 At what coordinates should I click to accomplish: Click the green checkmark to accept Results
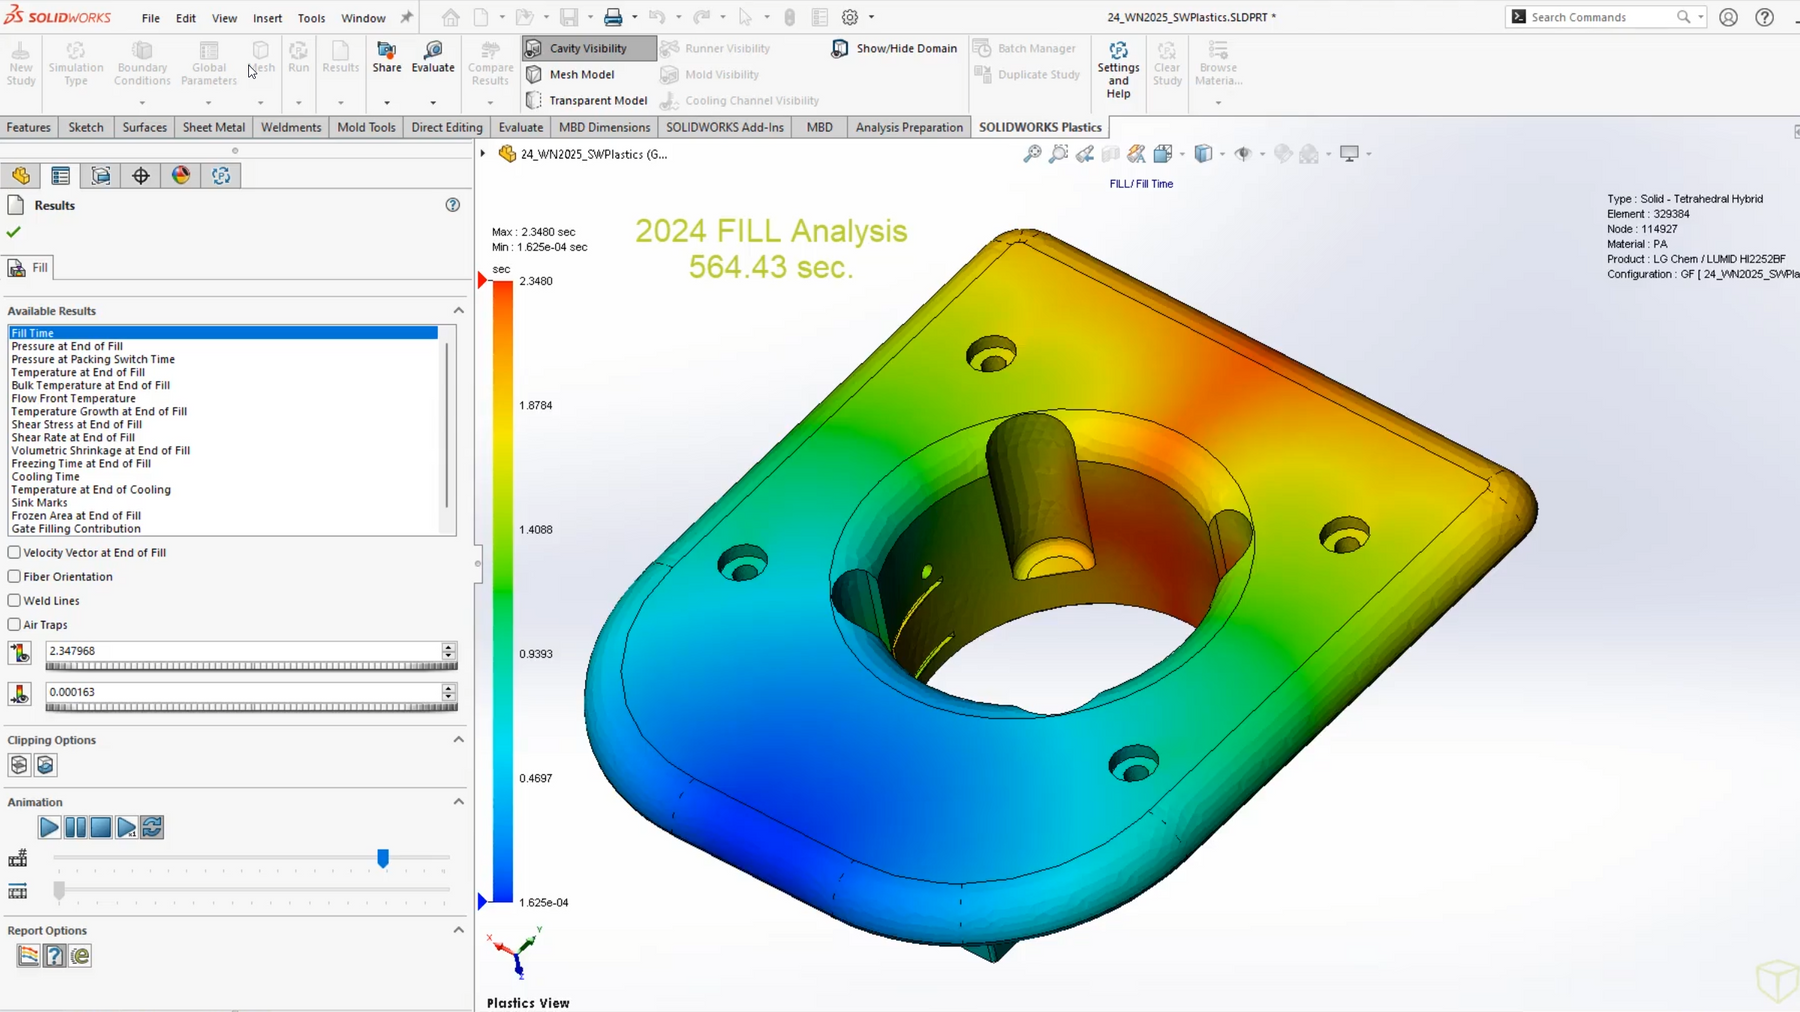pyautogui.click(x=14, y=232)
